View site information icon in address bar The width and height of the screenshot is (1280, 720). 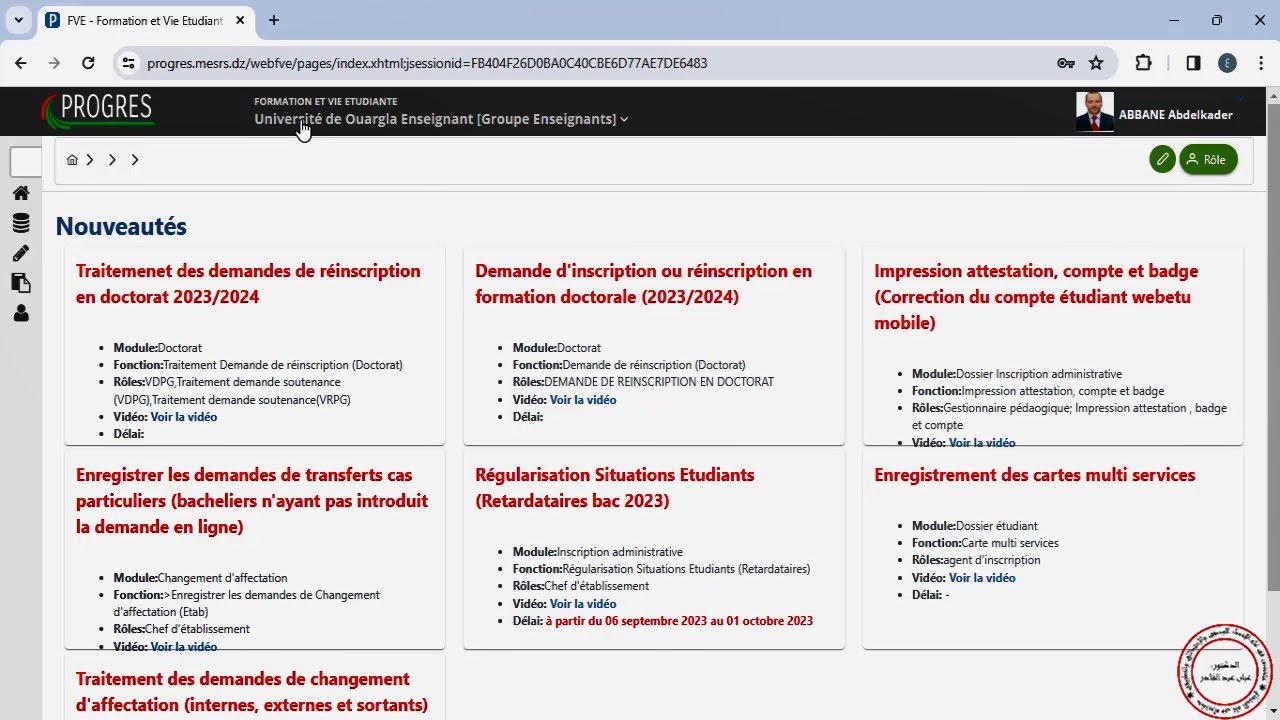coord(128,63)
